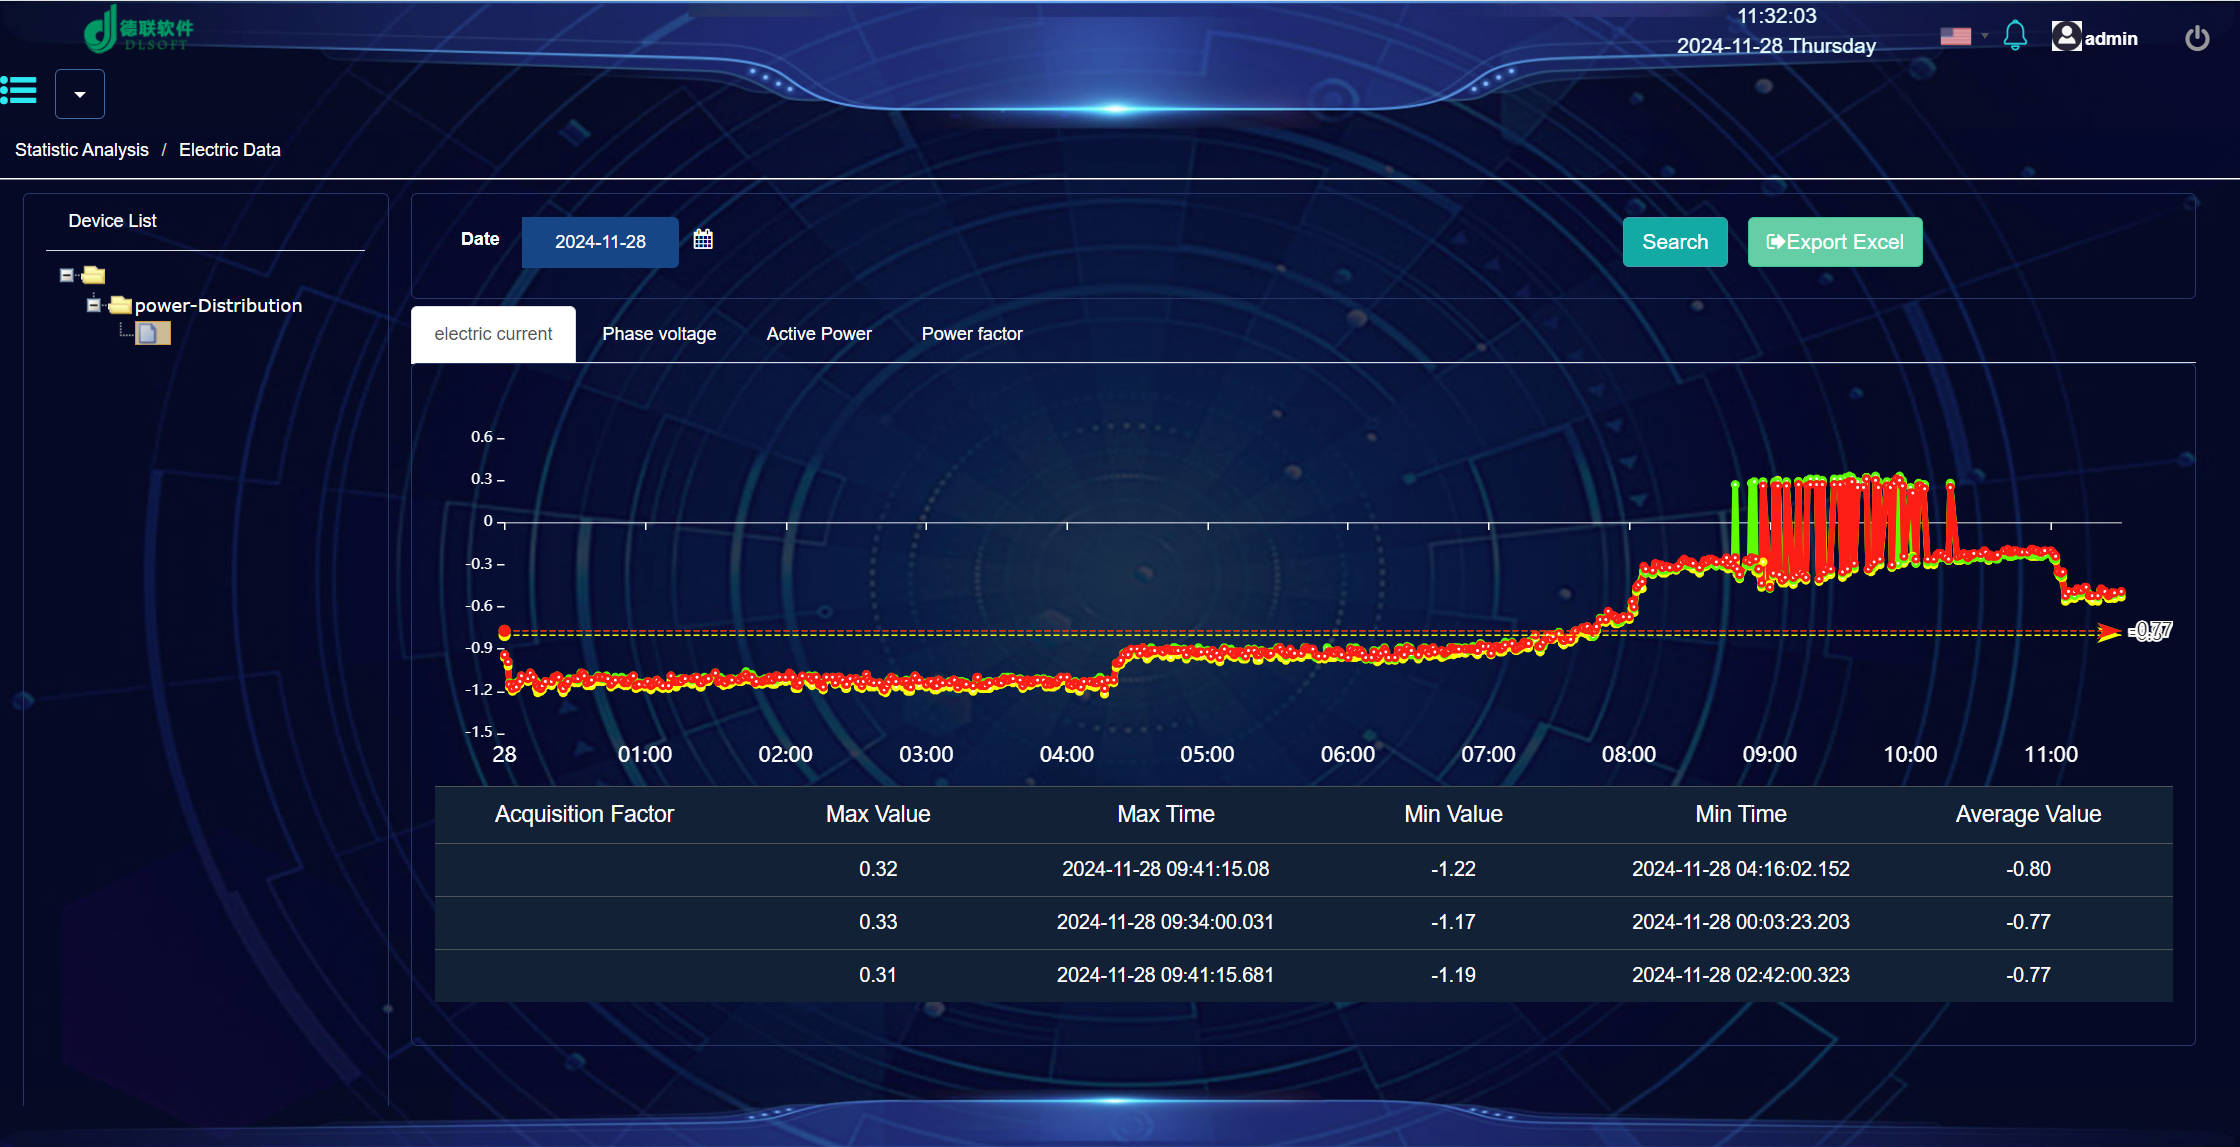
Task: Open the dropdown arrow beside menu icon
Action: 80,94
